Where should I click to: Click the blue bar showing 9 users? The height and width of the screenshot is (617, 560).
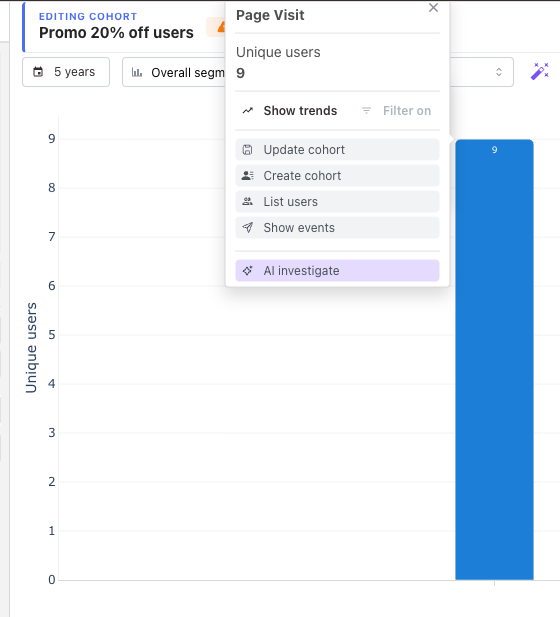[x=494, y=359]
